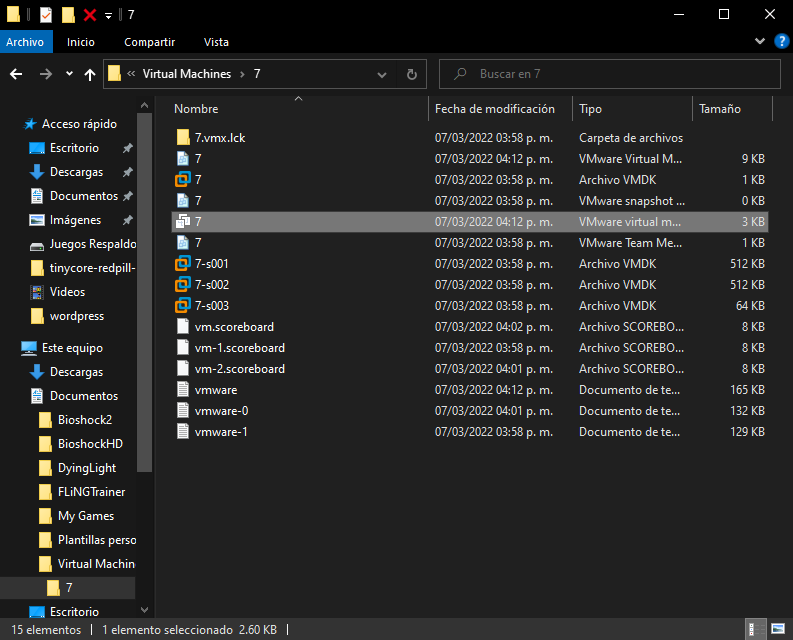This screenshot has height=640, width=793.
Task: Open Videos in the navigation pane
Action: pyautogui.click(x=67, y=292)
